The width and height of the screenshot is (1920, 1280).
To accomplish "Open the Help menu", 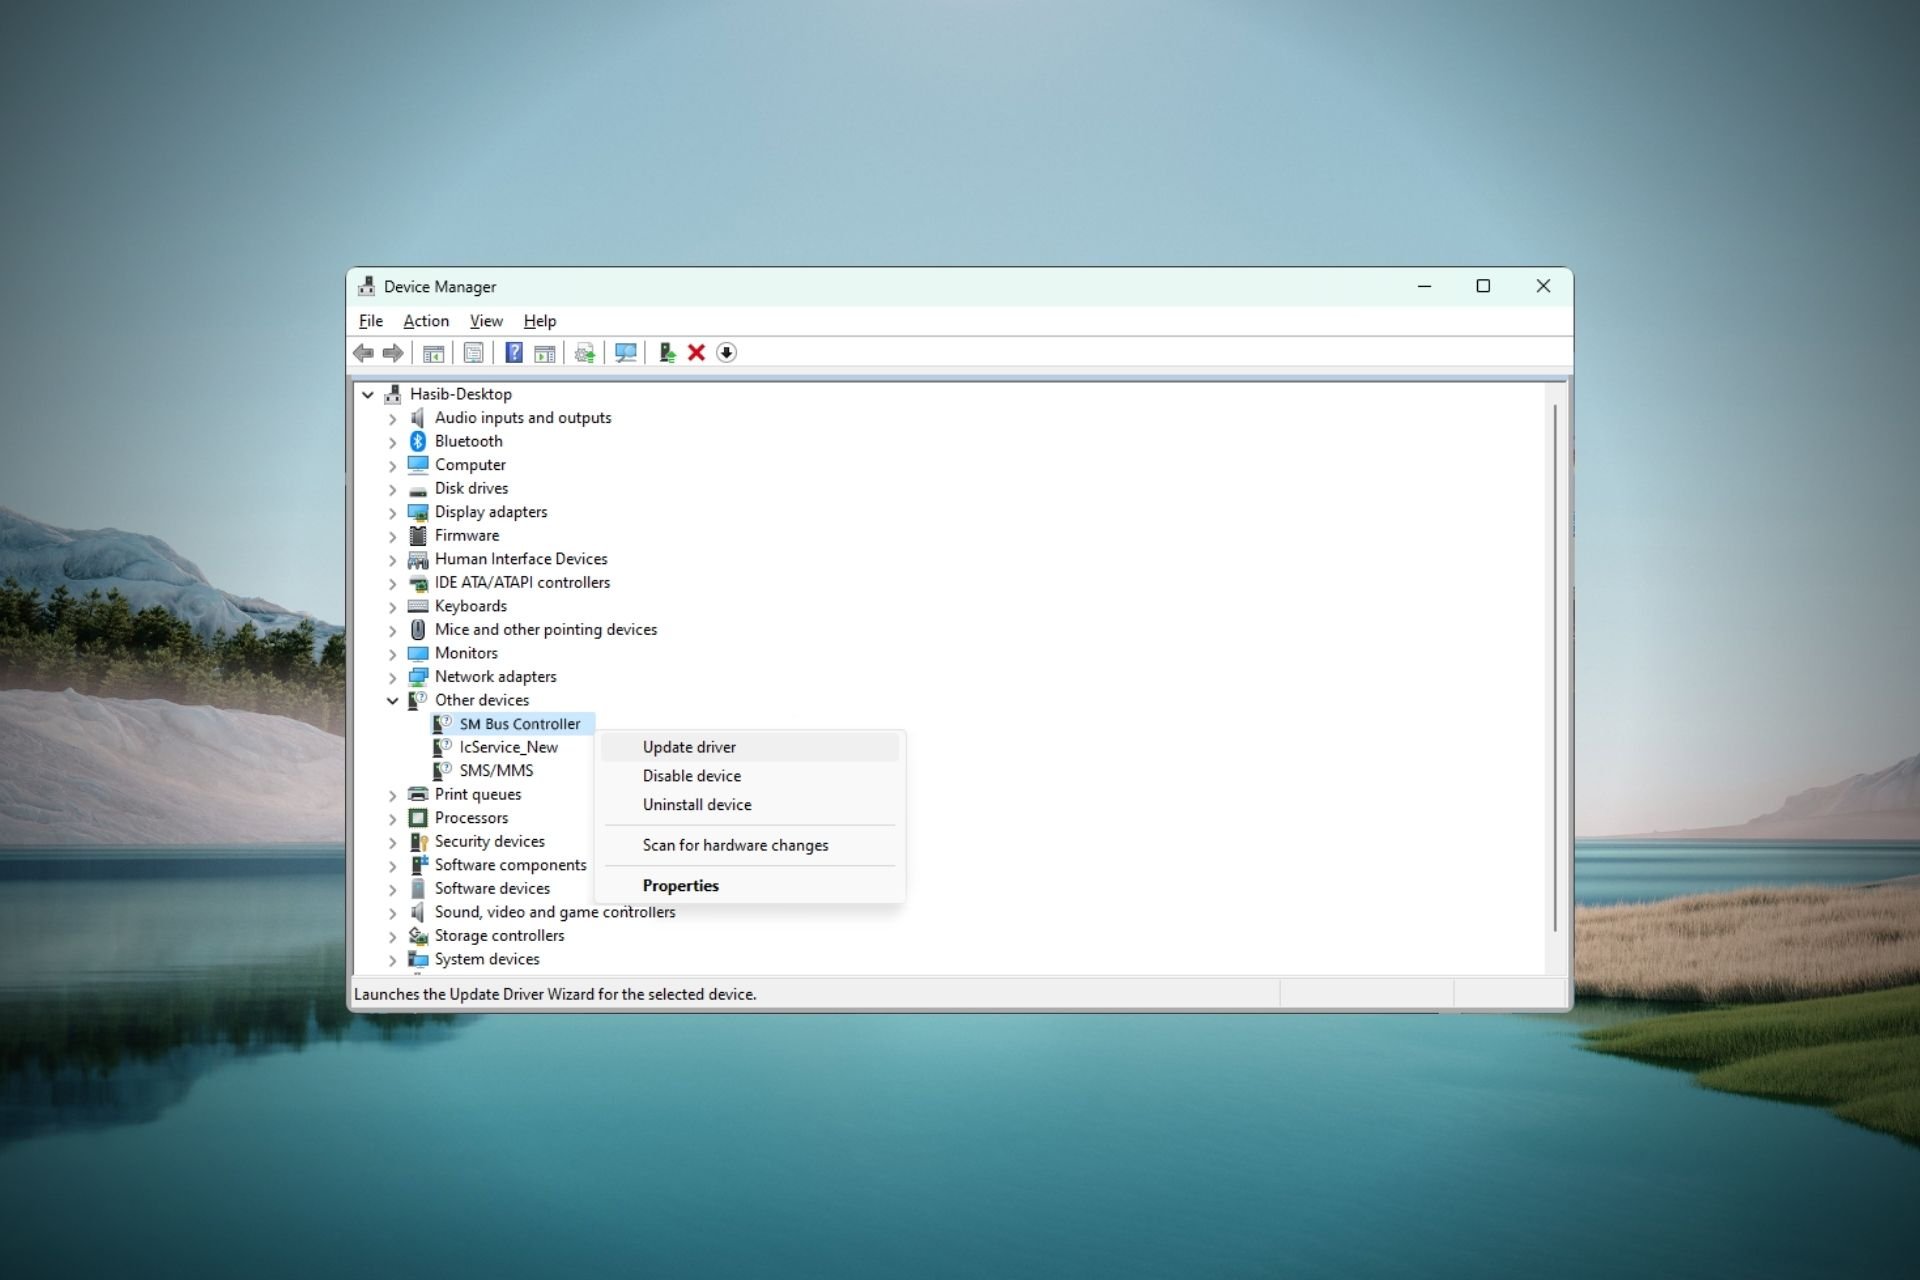I will coord(540,321).
